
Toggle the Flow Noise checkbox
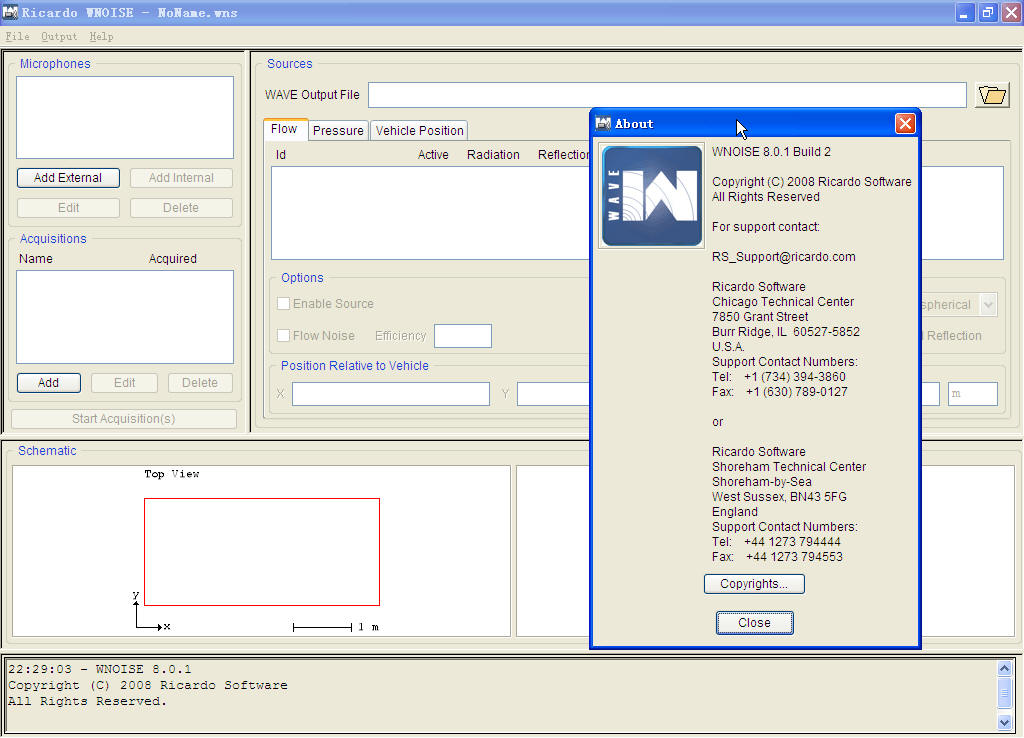click(283, 336)
